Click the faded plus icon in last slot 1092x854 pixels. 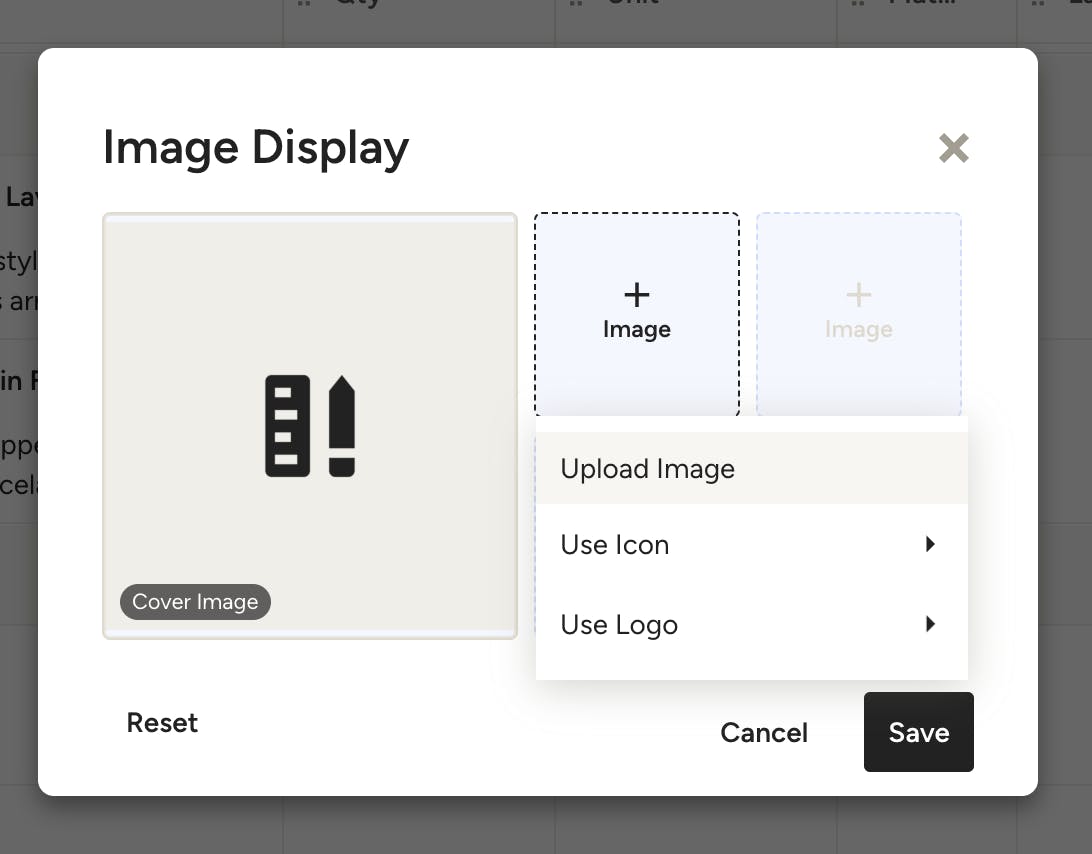point(858,295)
